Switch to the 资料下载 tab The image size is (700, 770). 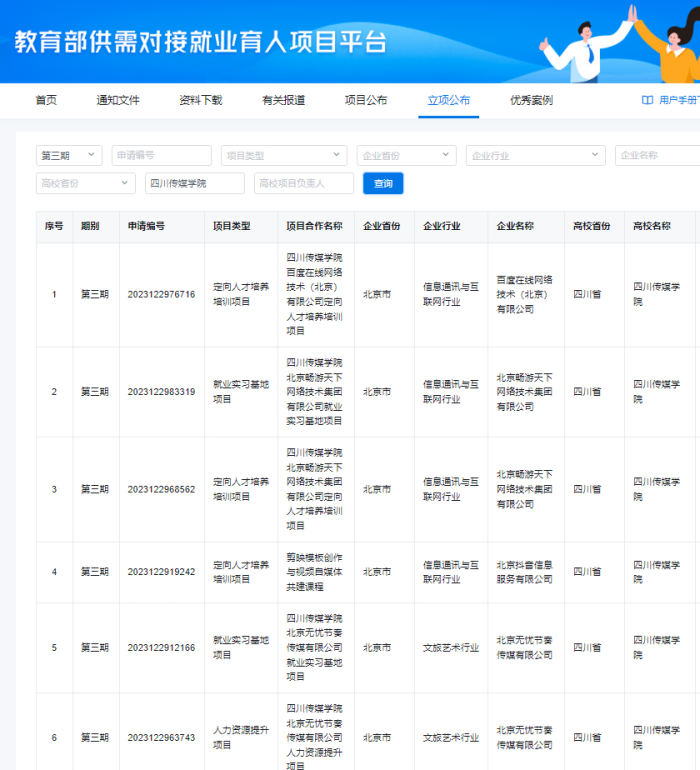200,100
